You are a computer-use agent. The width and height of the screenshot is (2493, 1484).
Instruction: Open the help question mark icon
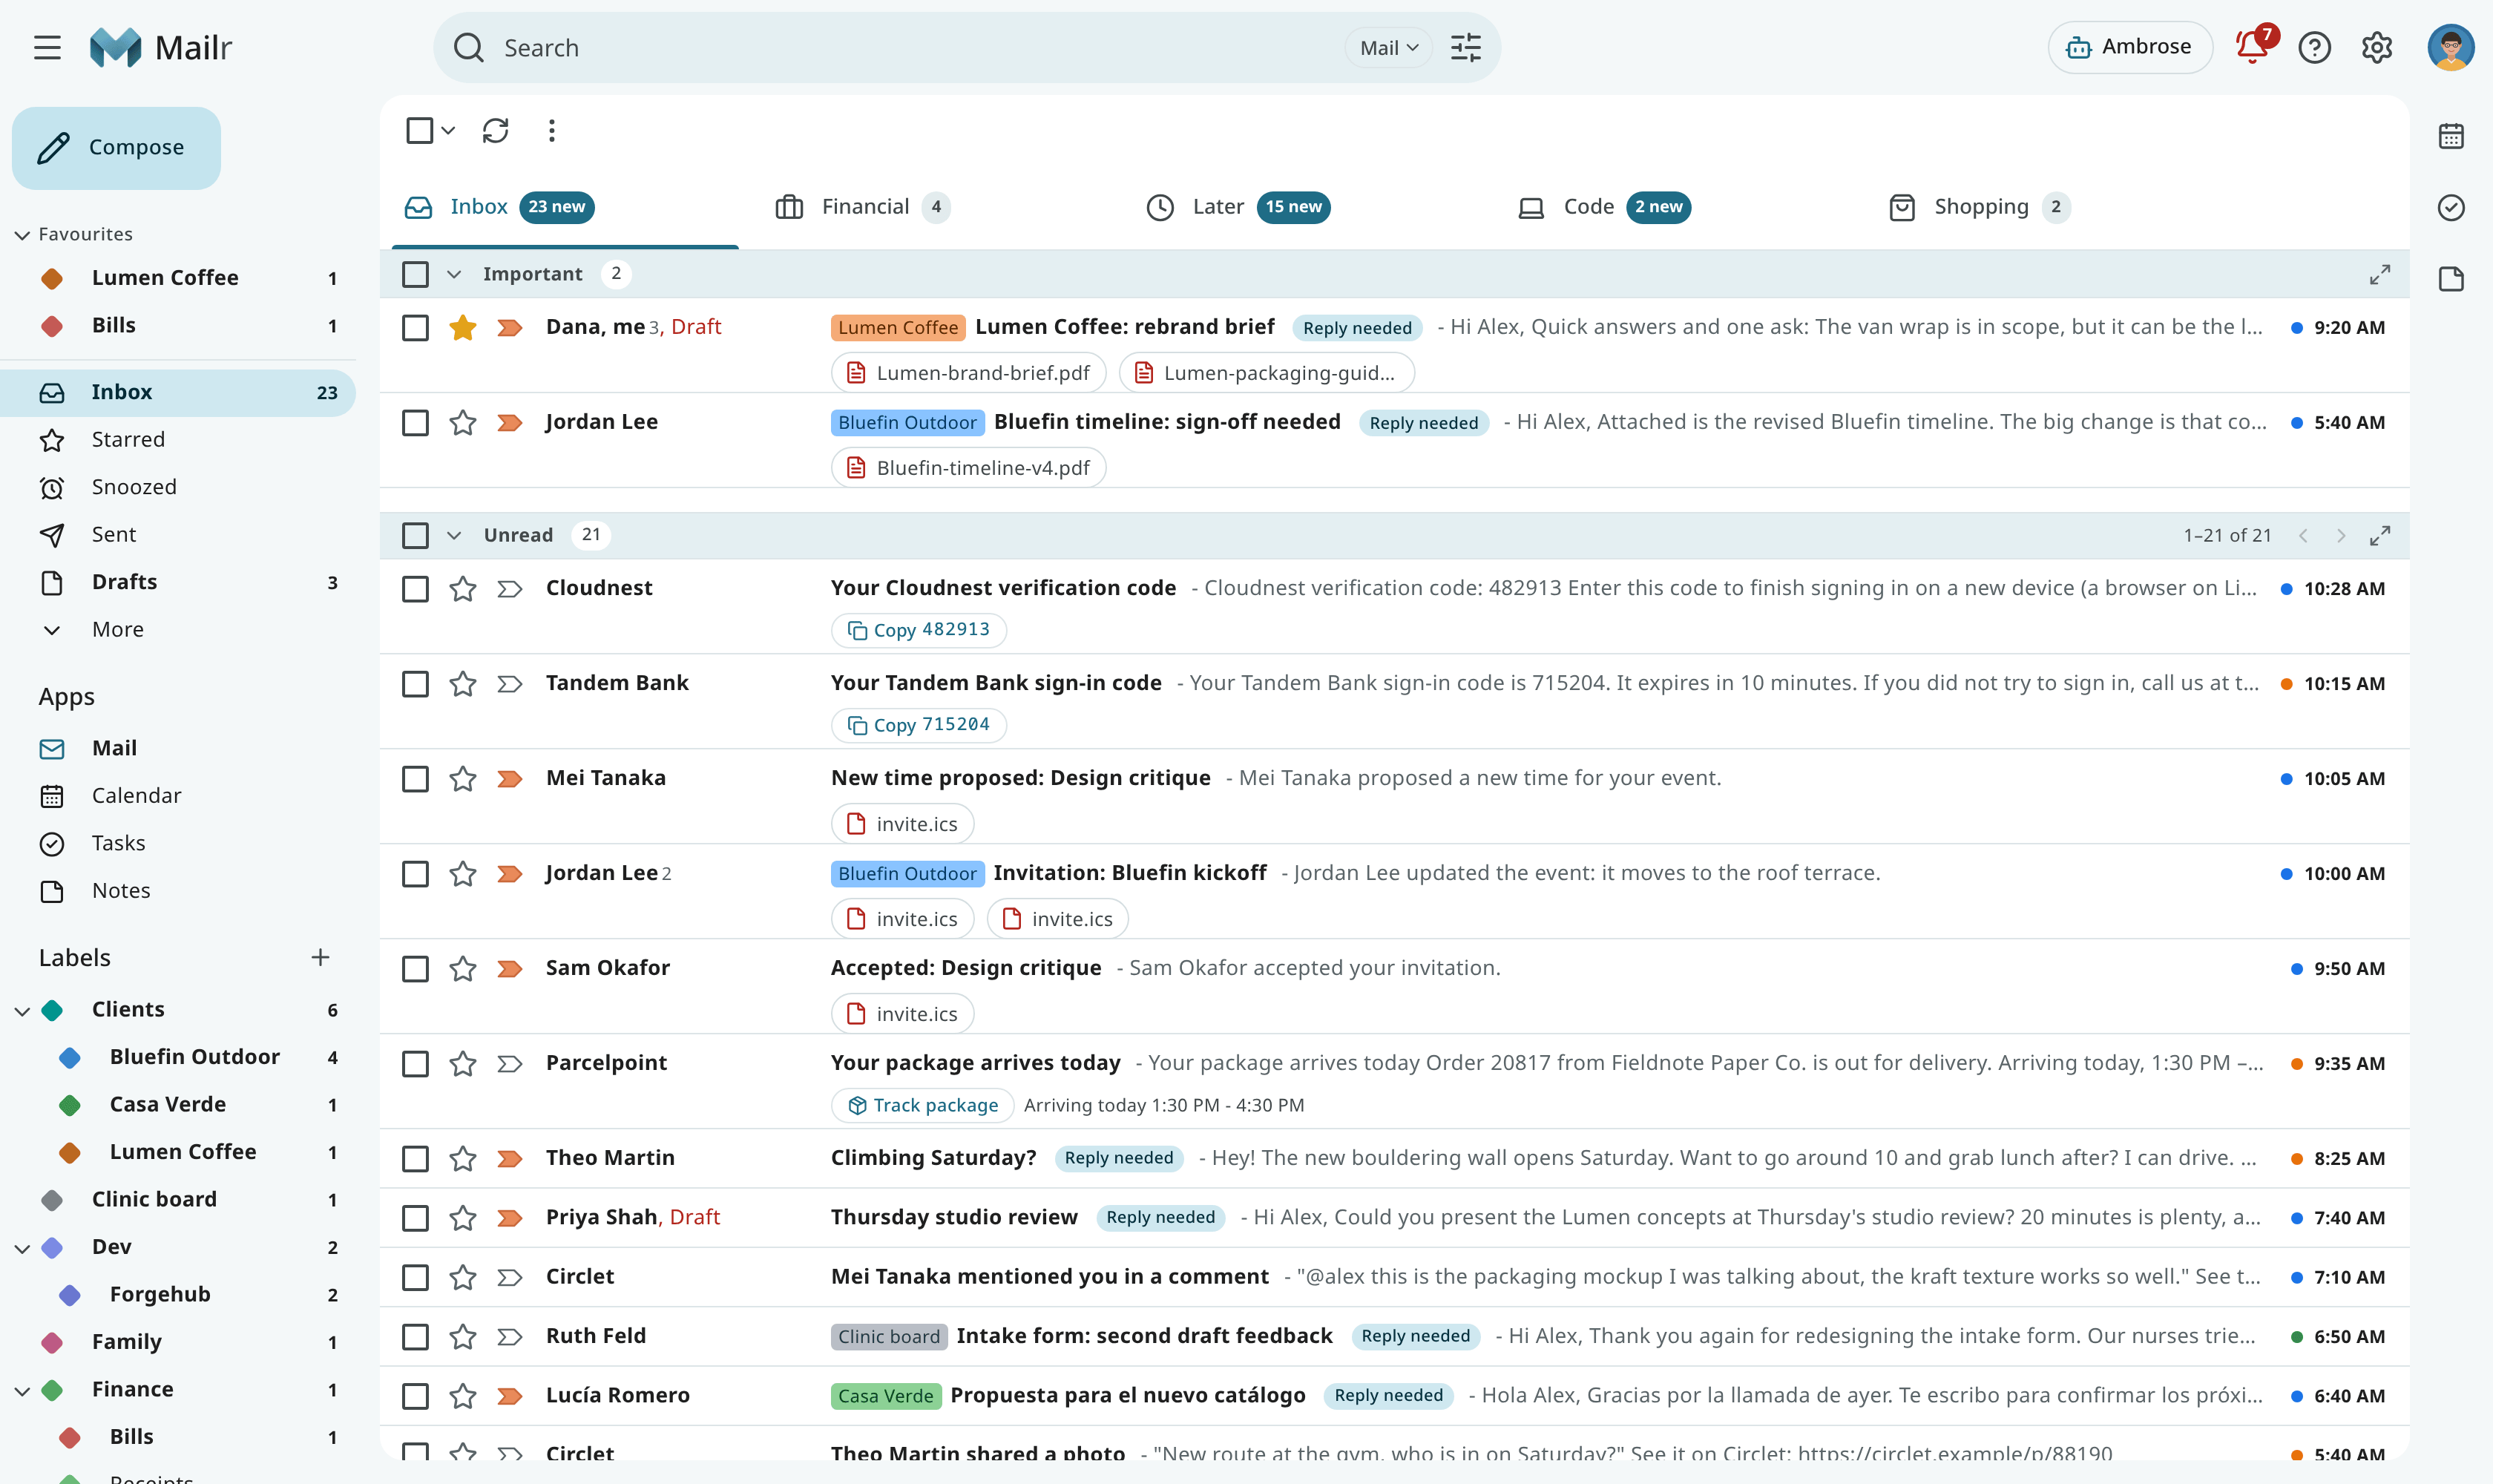click(2314, 47)
